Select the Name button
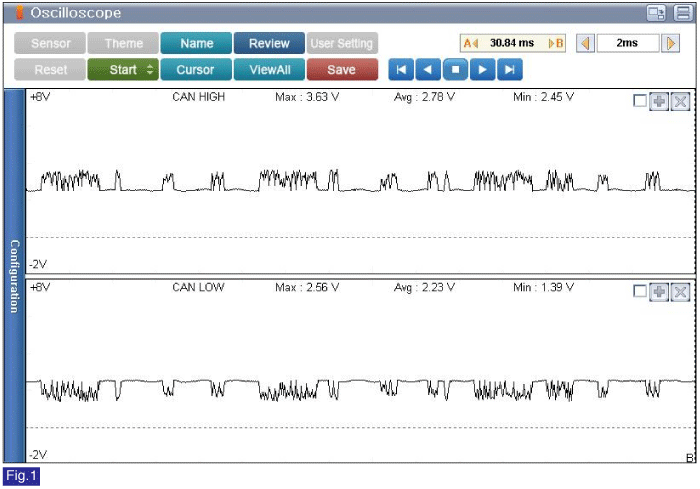 196,43
